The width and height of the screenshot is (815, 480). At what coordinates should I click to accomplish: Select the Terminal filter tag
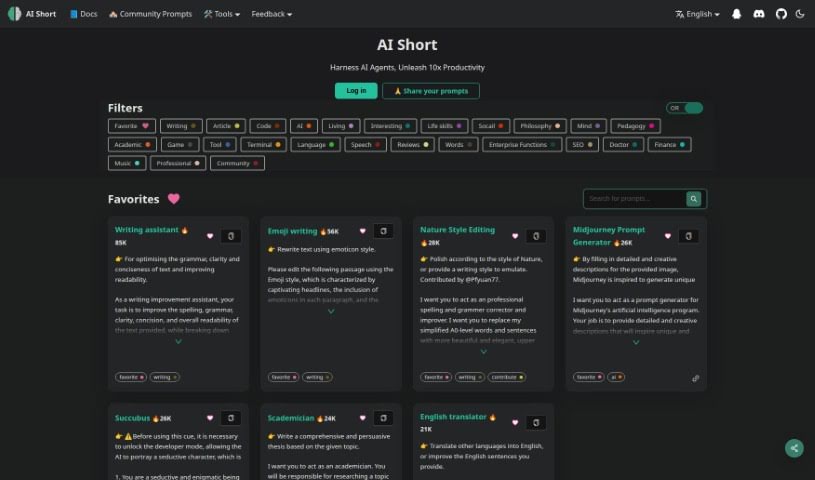pos(264,145)
